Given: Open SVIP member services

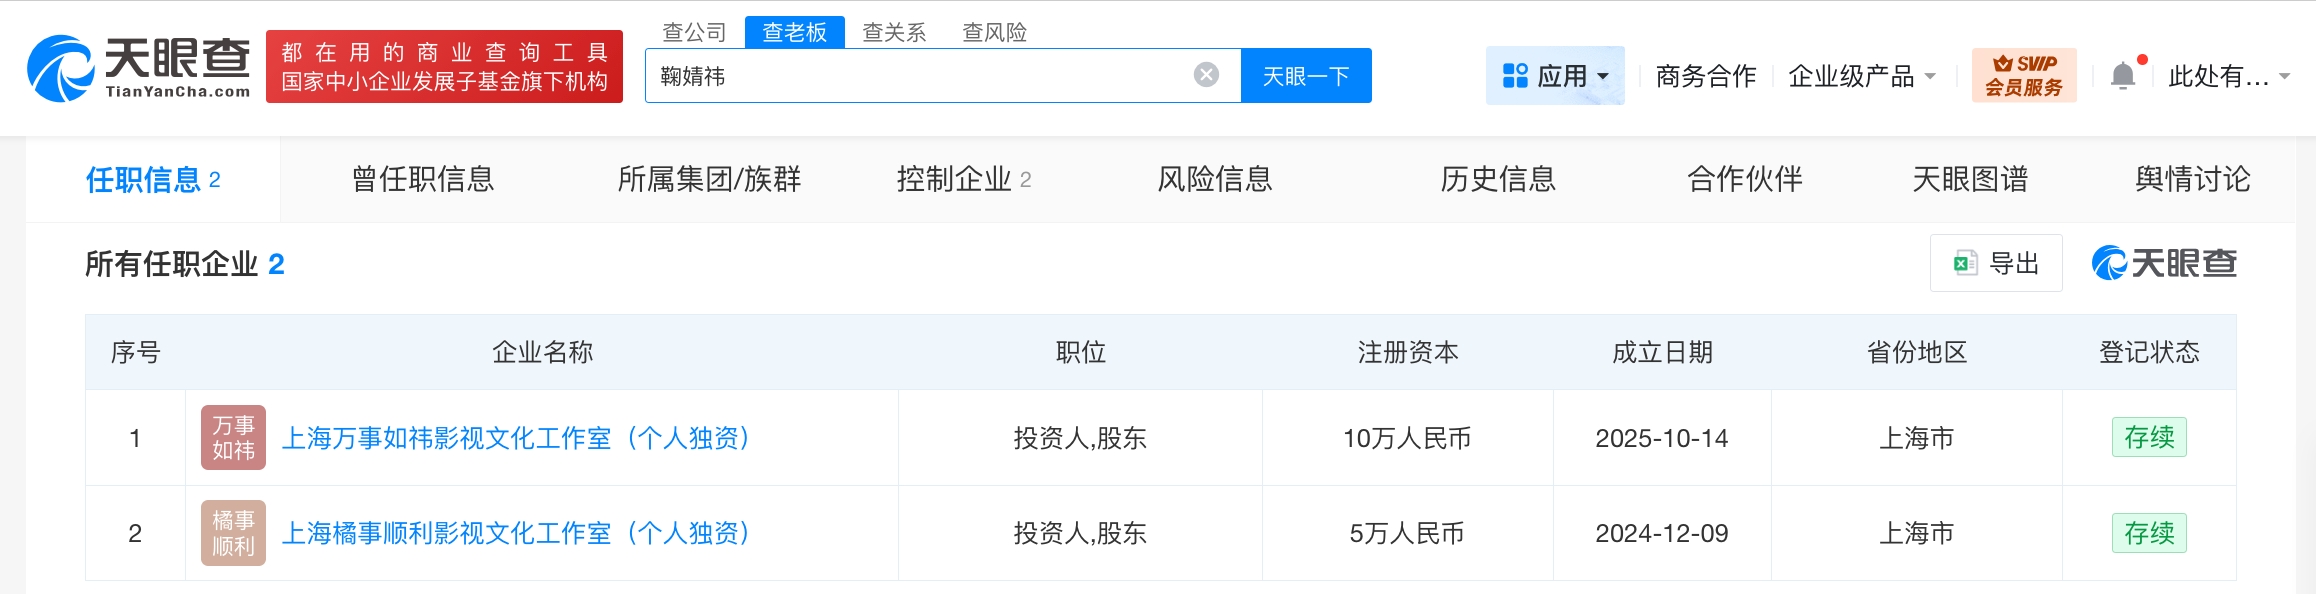Looking at the screenshot, I should coord(2023,76).
